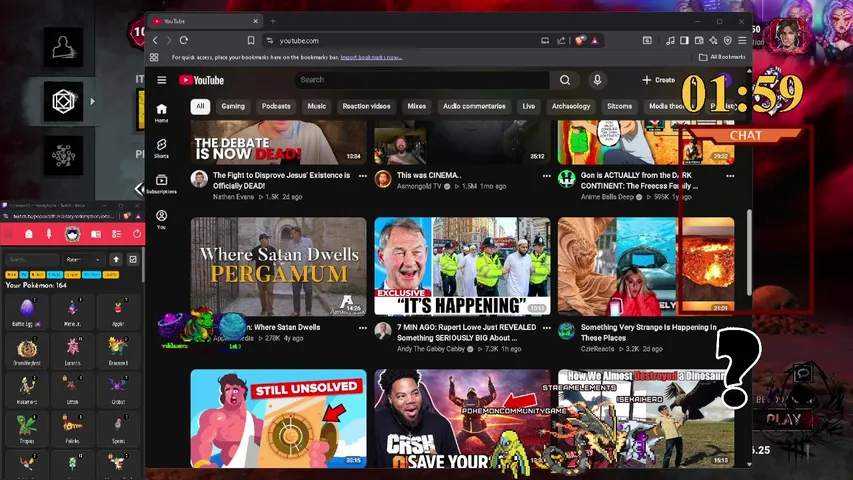Open the YouTube guide hamburger menu

[162, 80]
